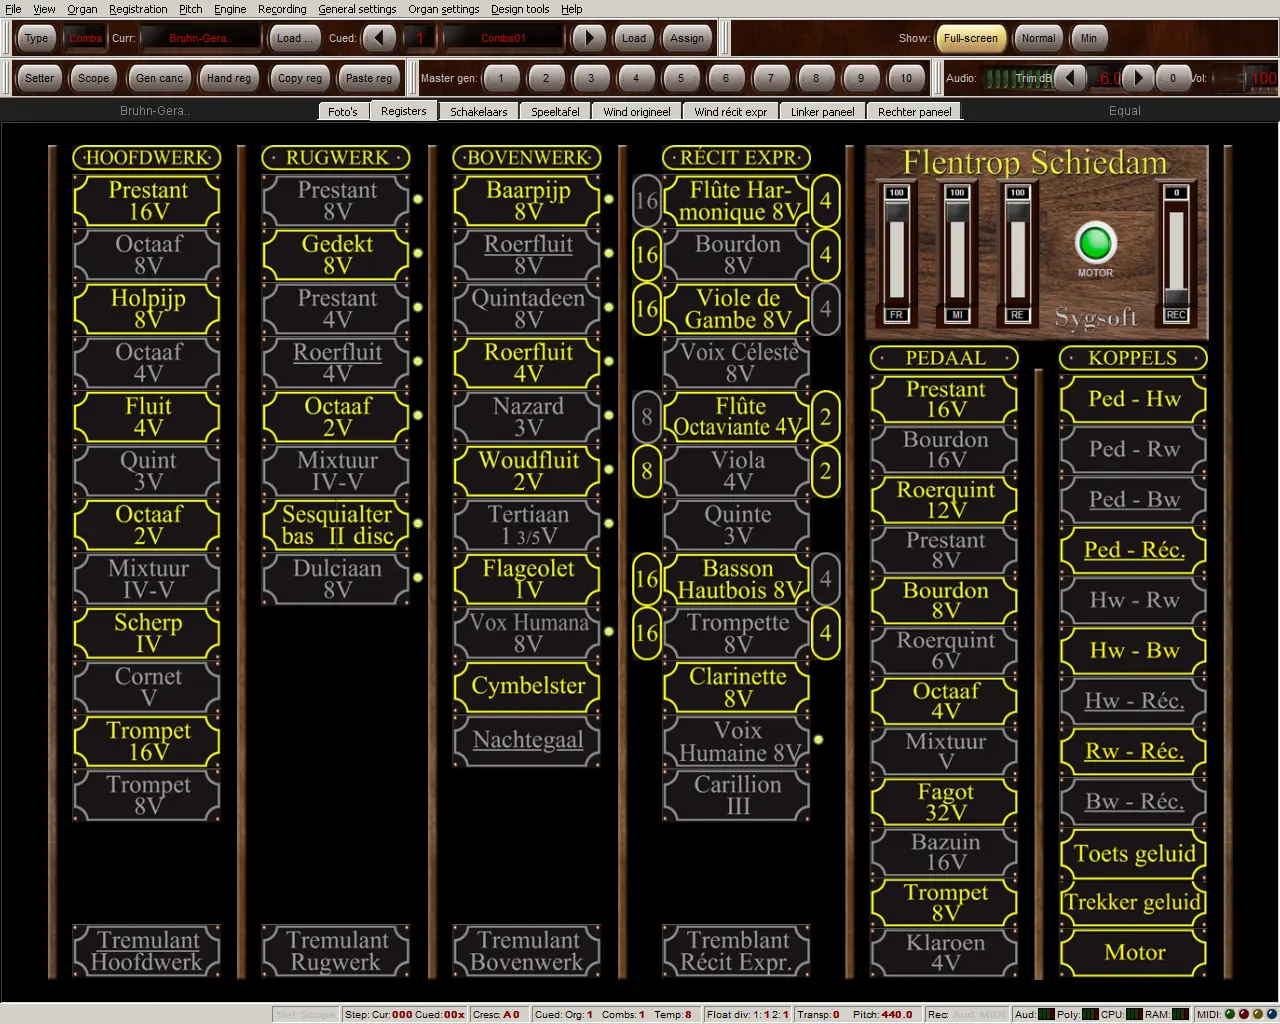The height and width of the screenshot is (1024, 1280).
Task: Click the Gen canc button
Action: click(x=159, y=78)
